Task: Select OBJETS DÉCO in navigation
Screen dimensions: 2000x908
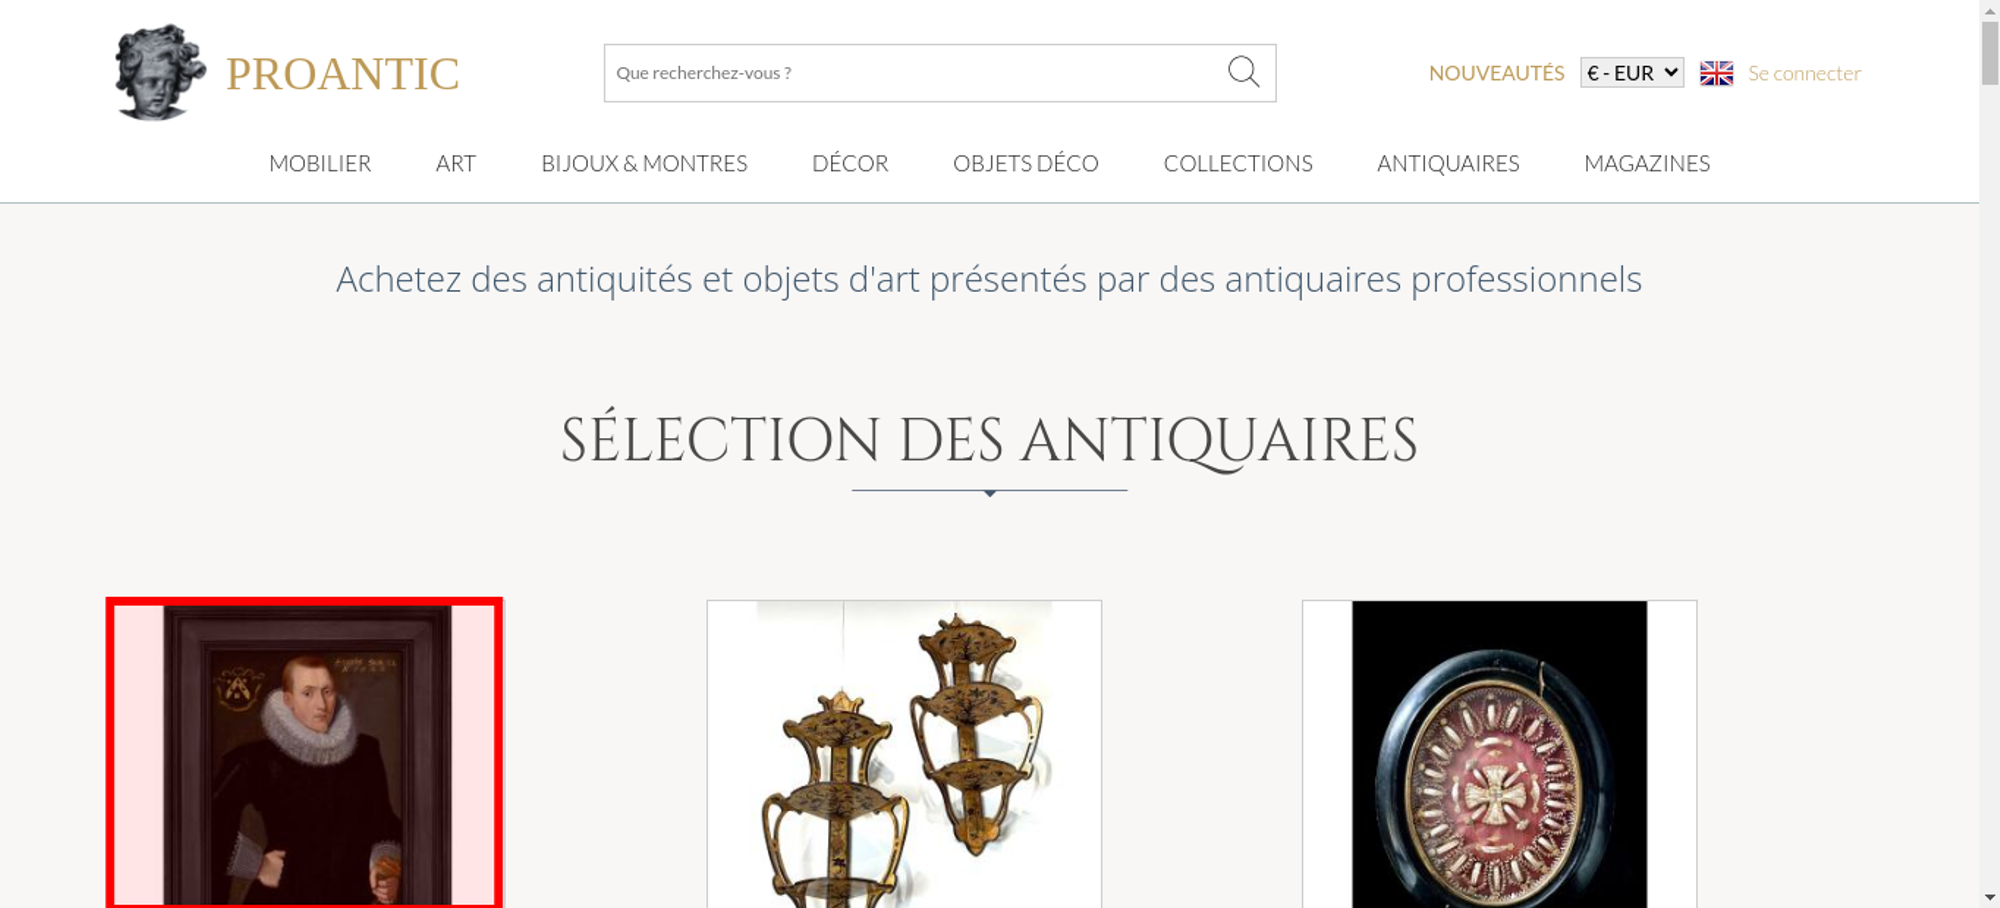Action: [1026, 163]
